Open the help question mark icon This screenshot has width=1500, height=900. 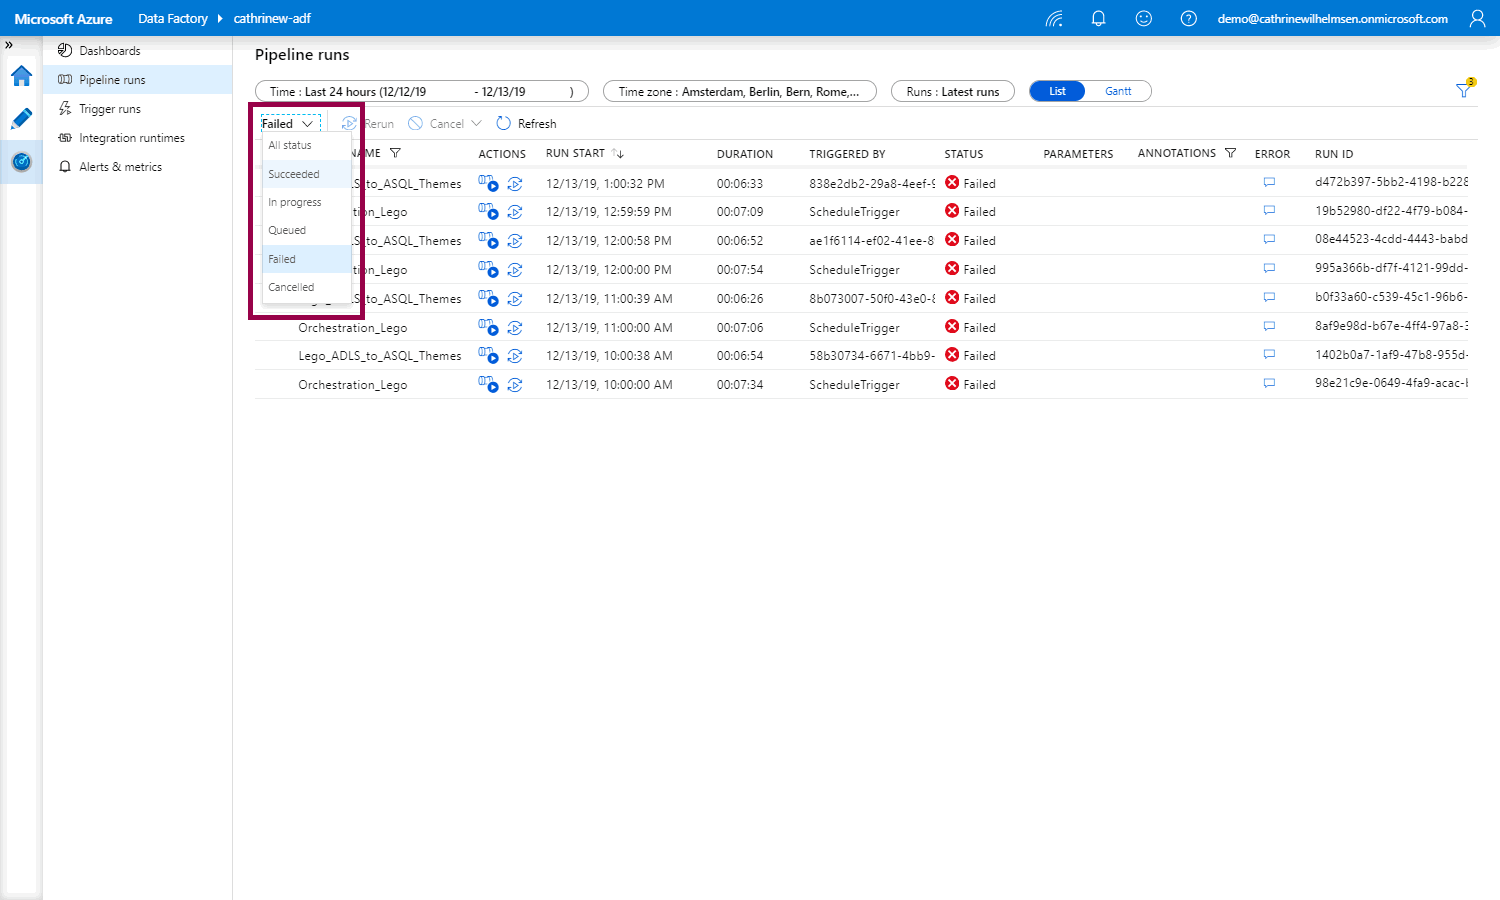(x=1189, y=19)
